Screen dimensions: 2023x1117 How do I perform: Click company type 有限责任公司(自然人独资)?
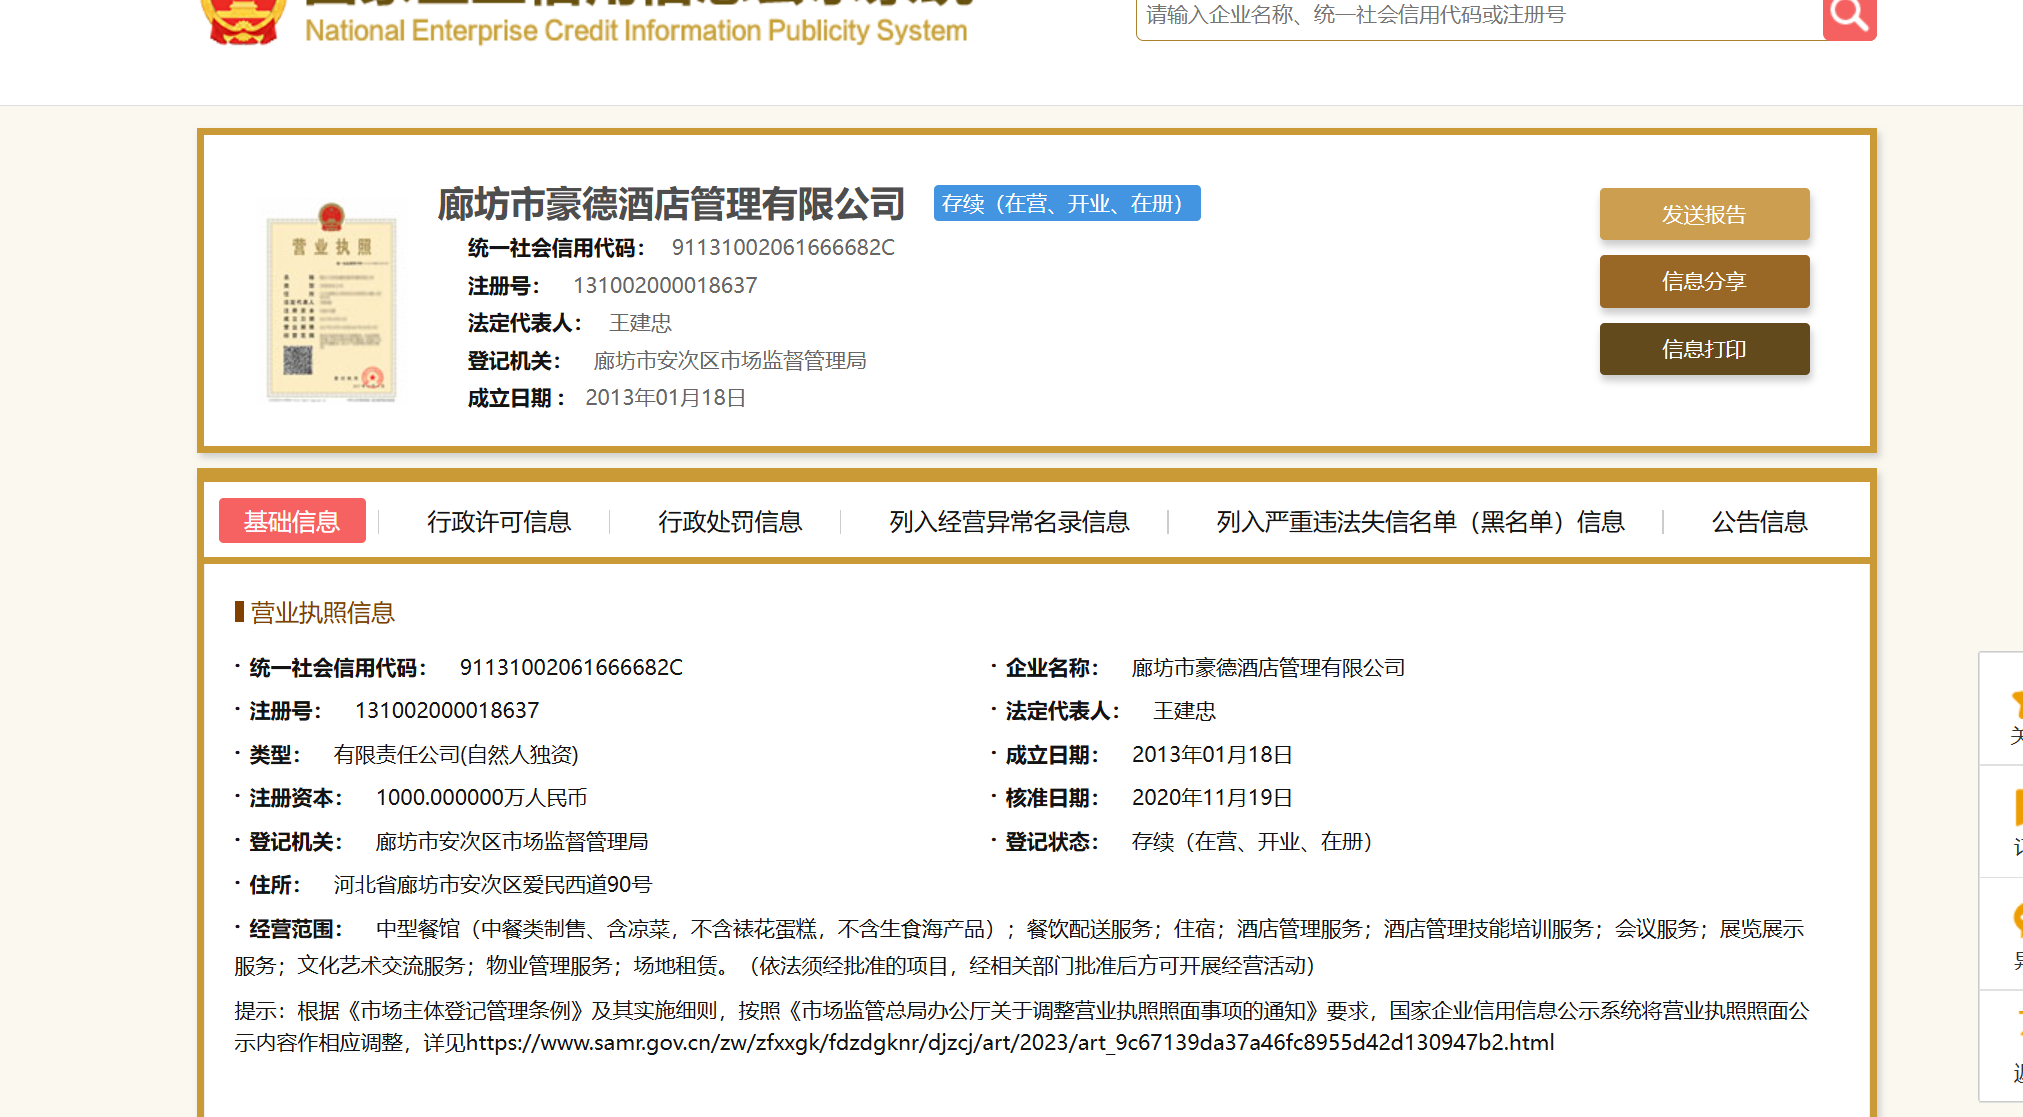point(456,755)
